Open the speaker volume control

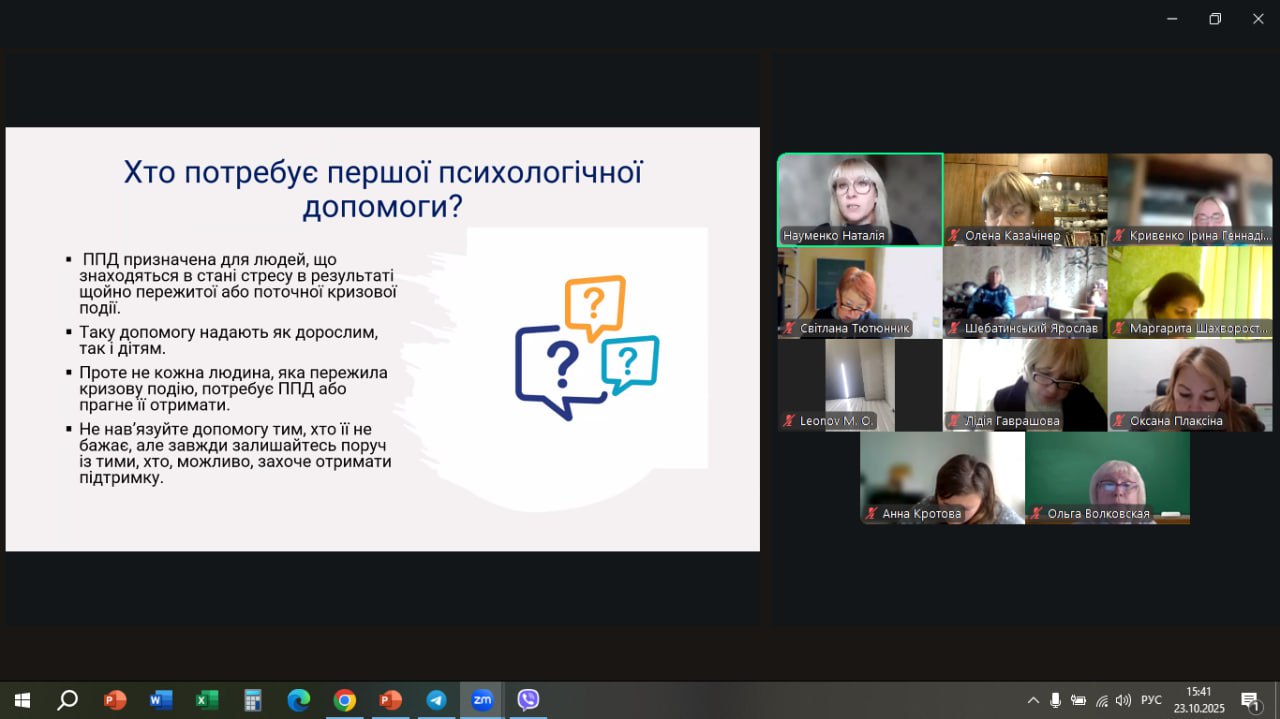point(1124,700)
